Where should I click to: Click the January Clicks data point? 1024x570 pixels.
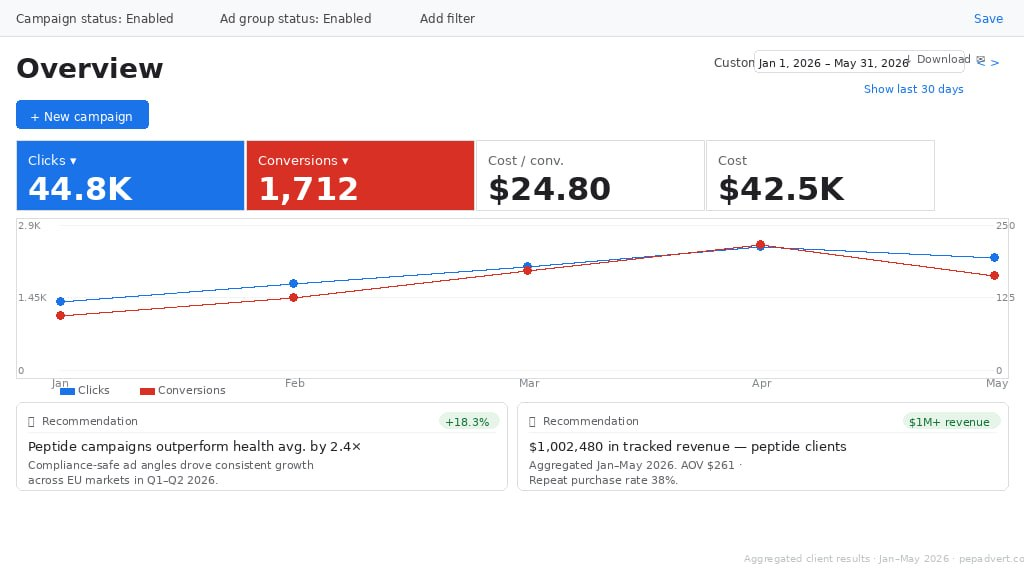(61, 302)
